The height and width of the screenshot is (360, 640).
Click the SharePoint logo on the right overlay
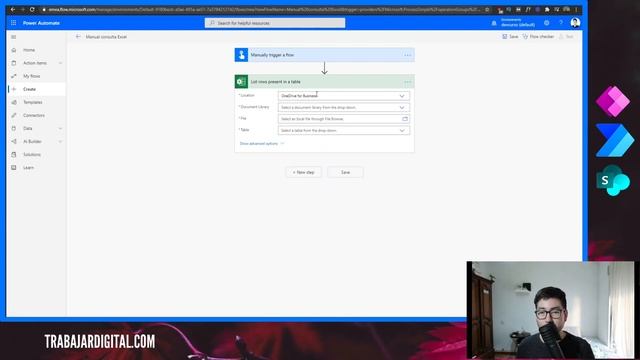click(x=613, y=180)
